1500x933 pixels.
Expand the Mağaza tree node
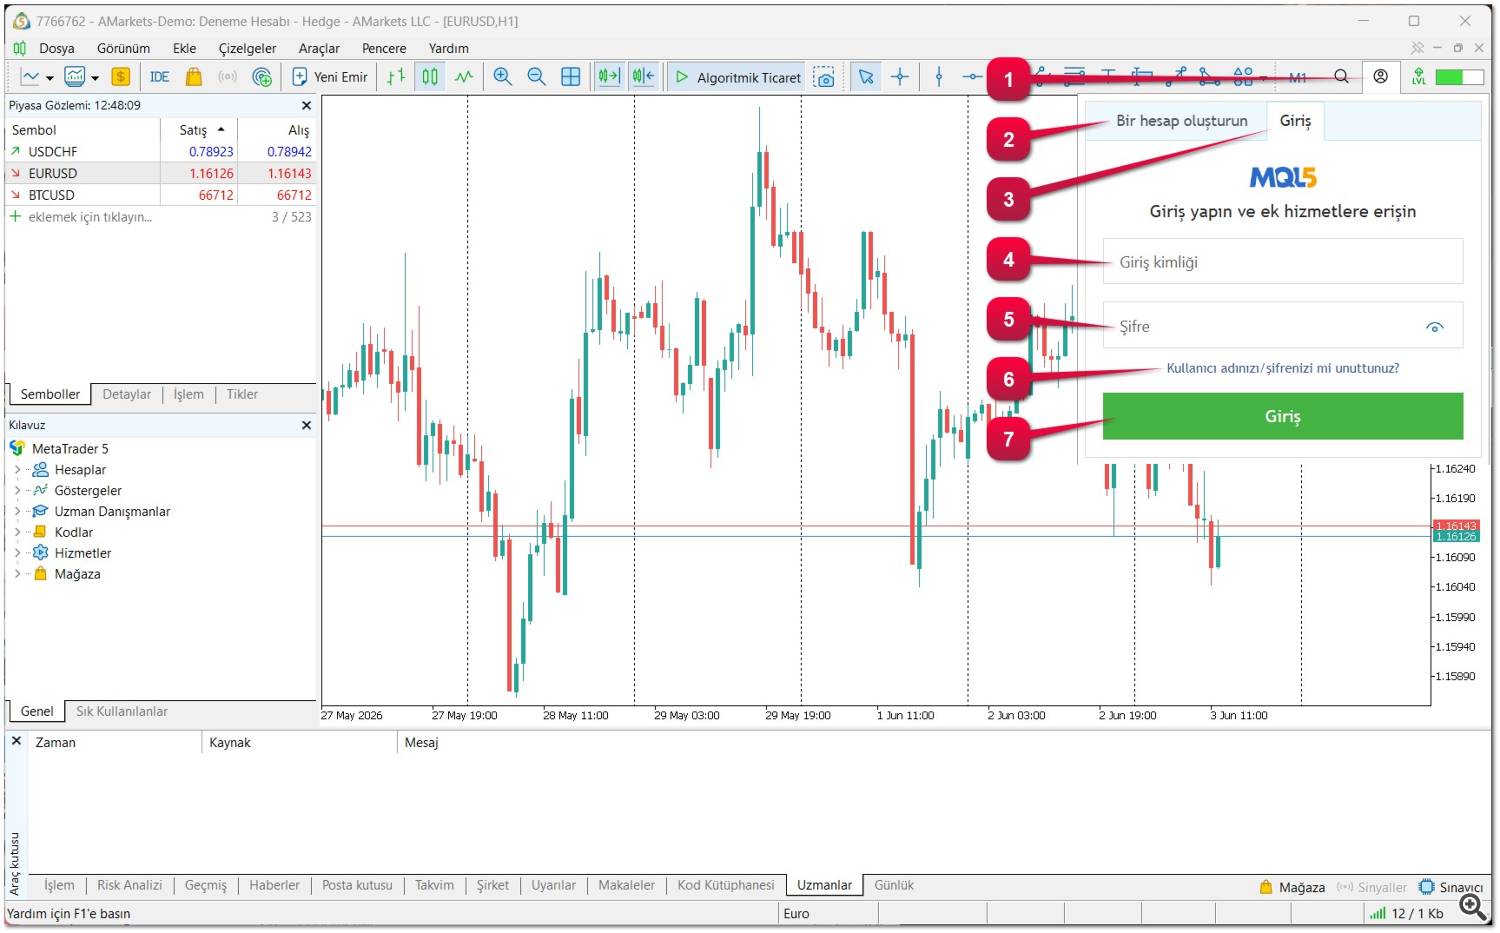click(17, 574)
